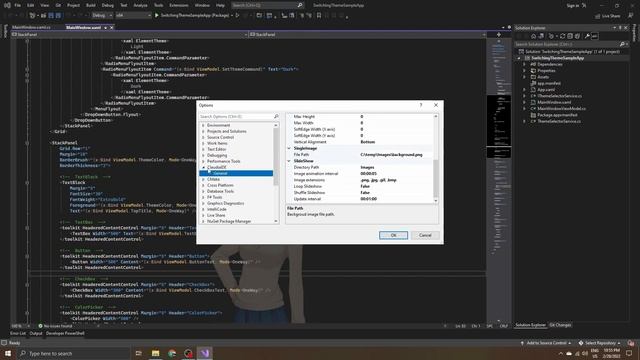The image size is (640, 360).
Task: Open the Extensions menu
Action: coord(179,5)
